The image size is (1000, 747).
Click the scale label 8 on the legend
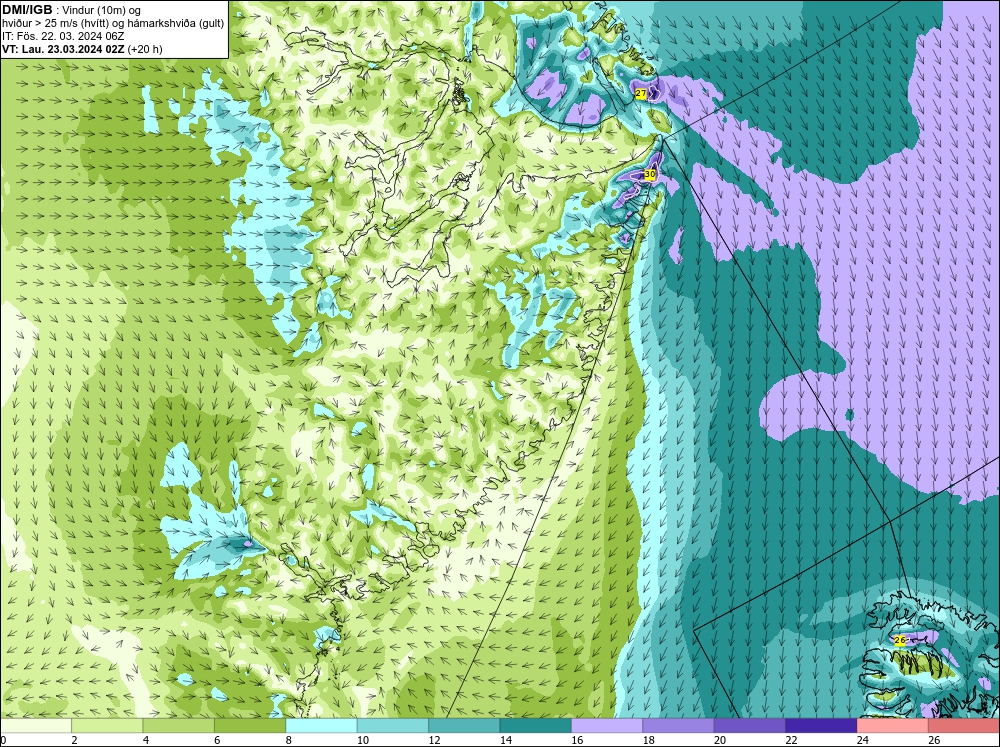pos(289,740)
